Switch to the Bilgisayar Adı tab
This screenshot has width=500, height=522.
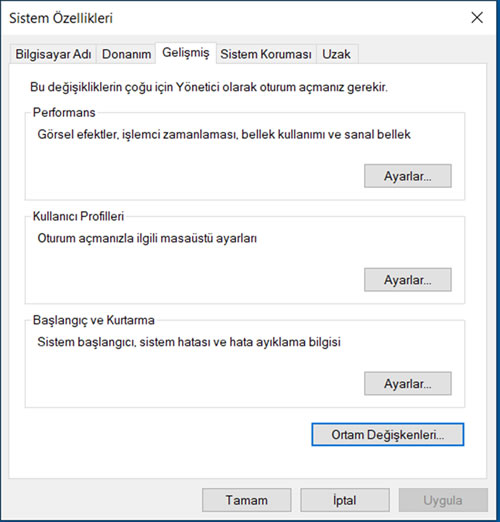tap(53, 54)
